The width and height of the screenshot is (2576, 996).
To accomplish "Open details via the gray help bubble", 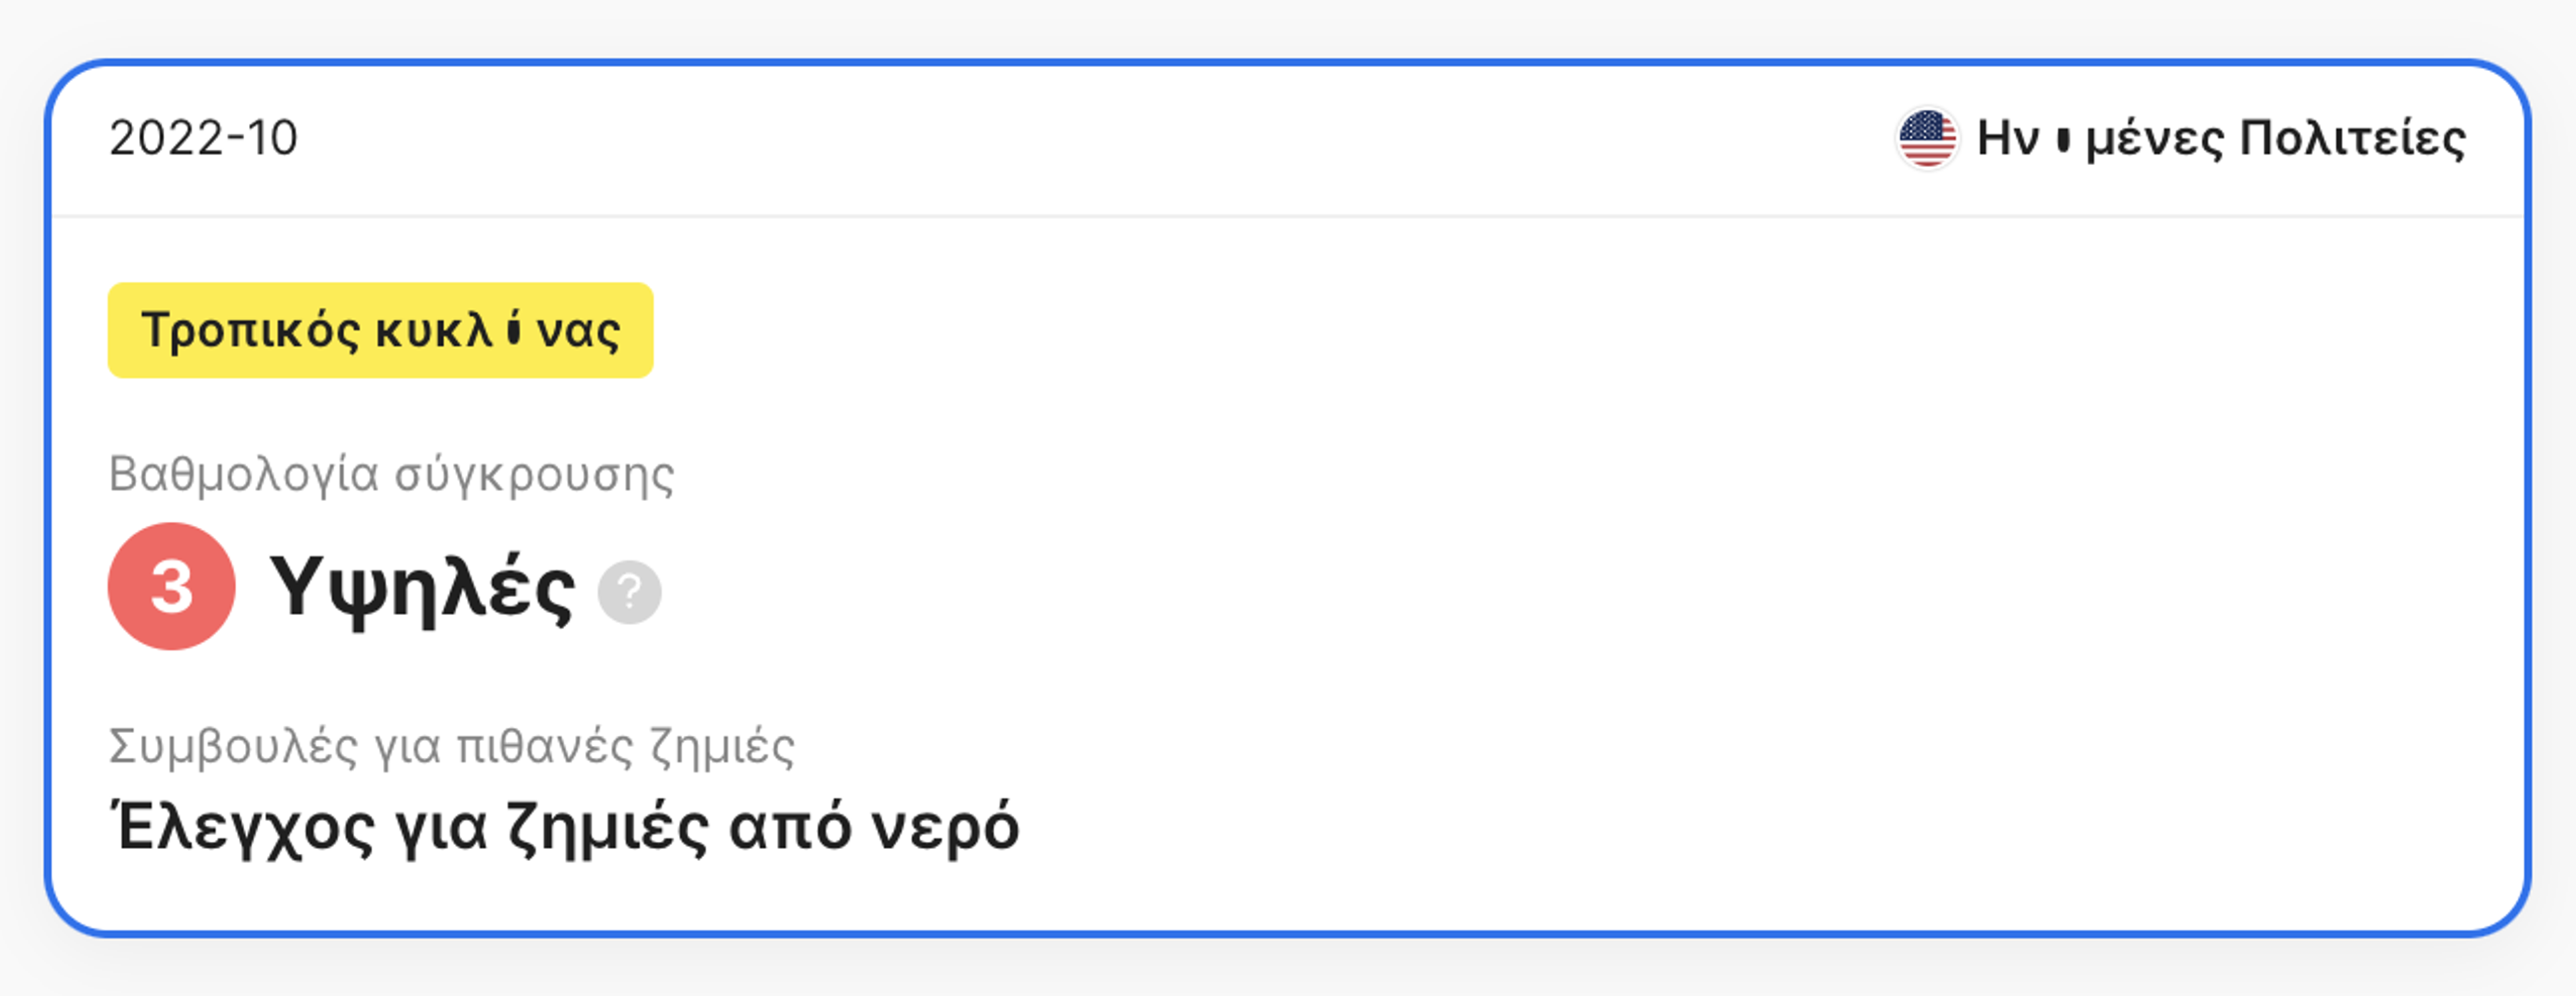I will pyautogui.click(x=631, y=592).
